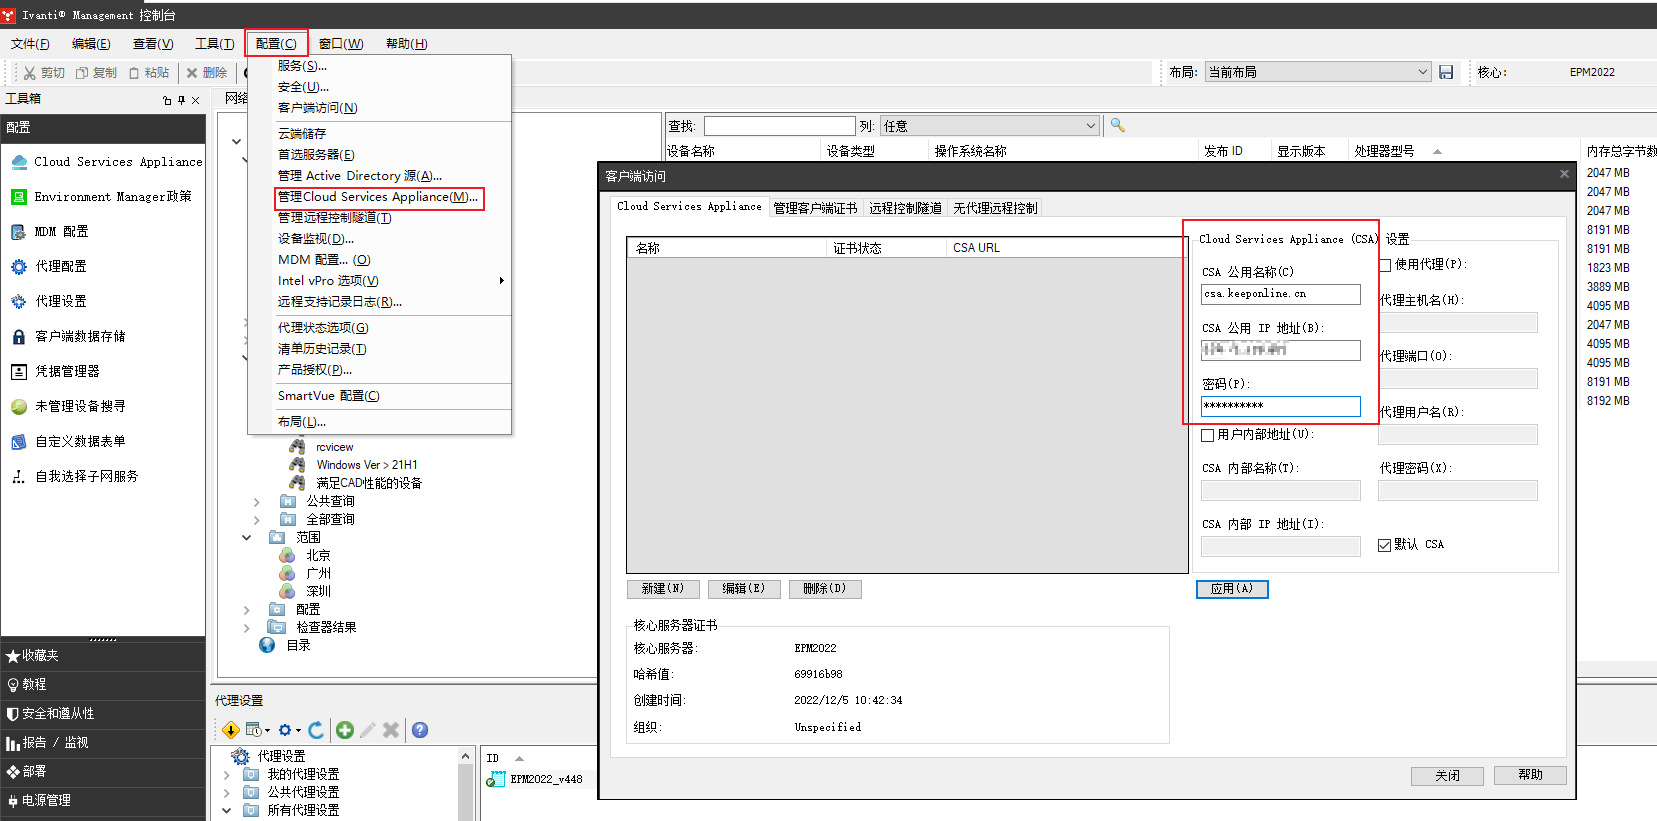This screenshot has width=1657, height=821.
Task: Click the 新建(N) button
Action: pos(663,589)
